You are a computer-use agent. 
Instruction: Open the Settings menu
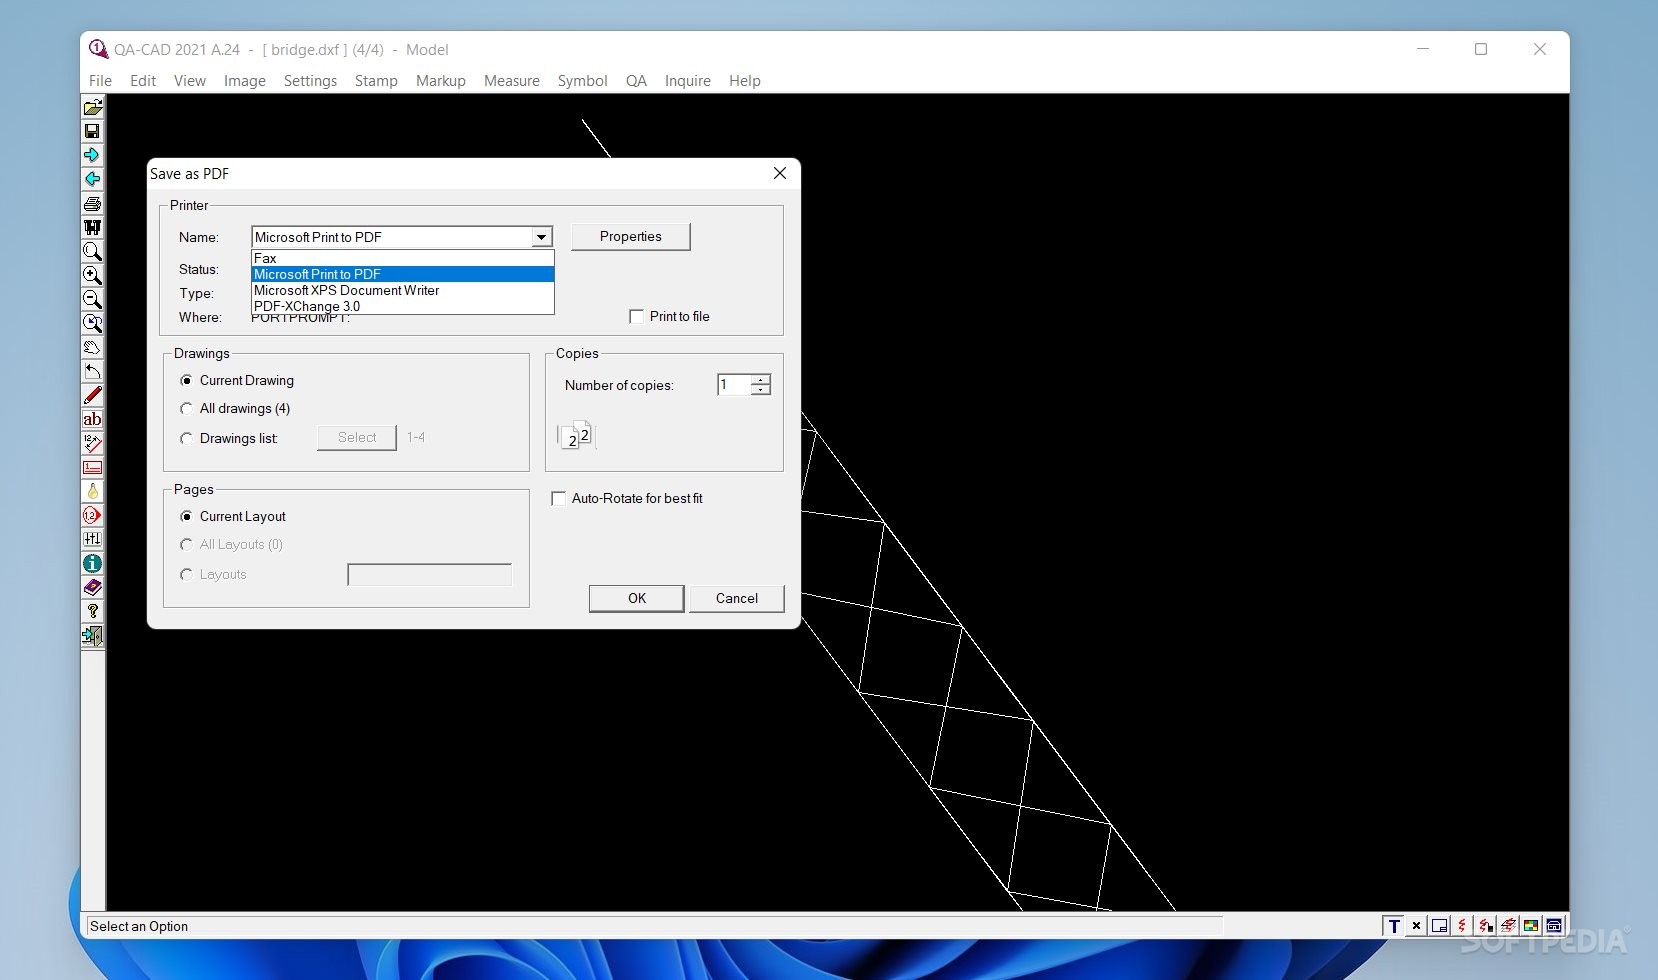tap(310, 81)
